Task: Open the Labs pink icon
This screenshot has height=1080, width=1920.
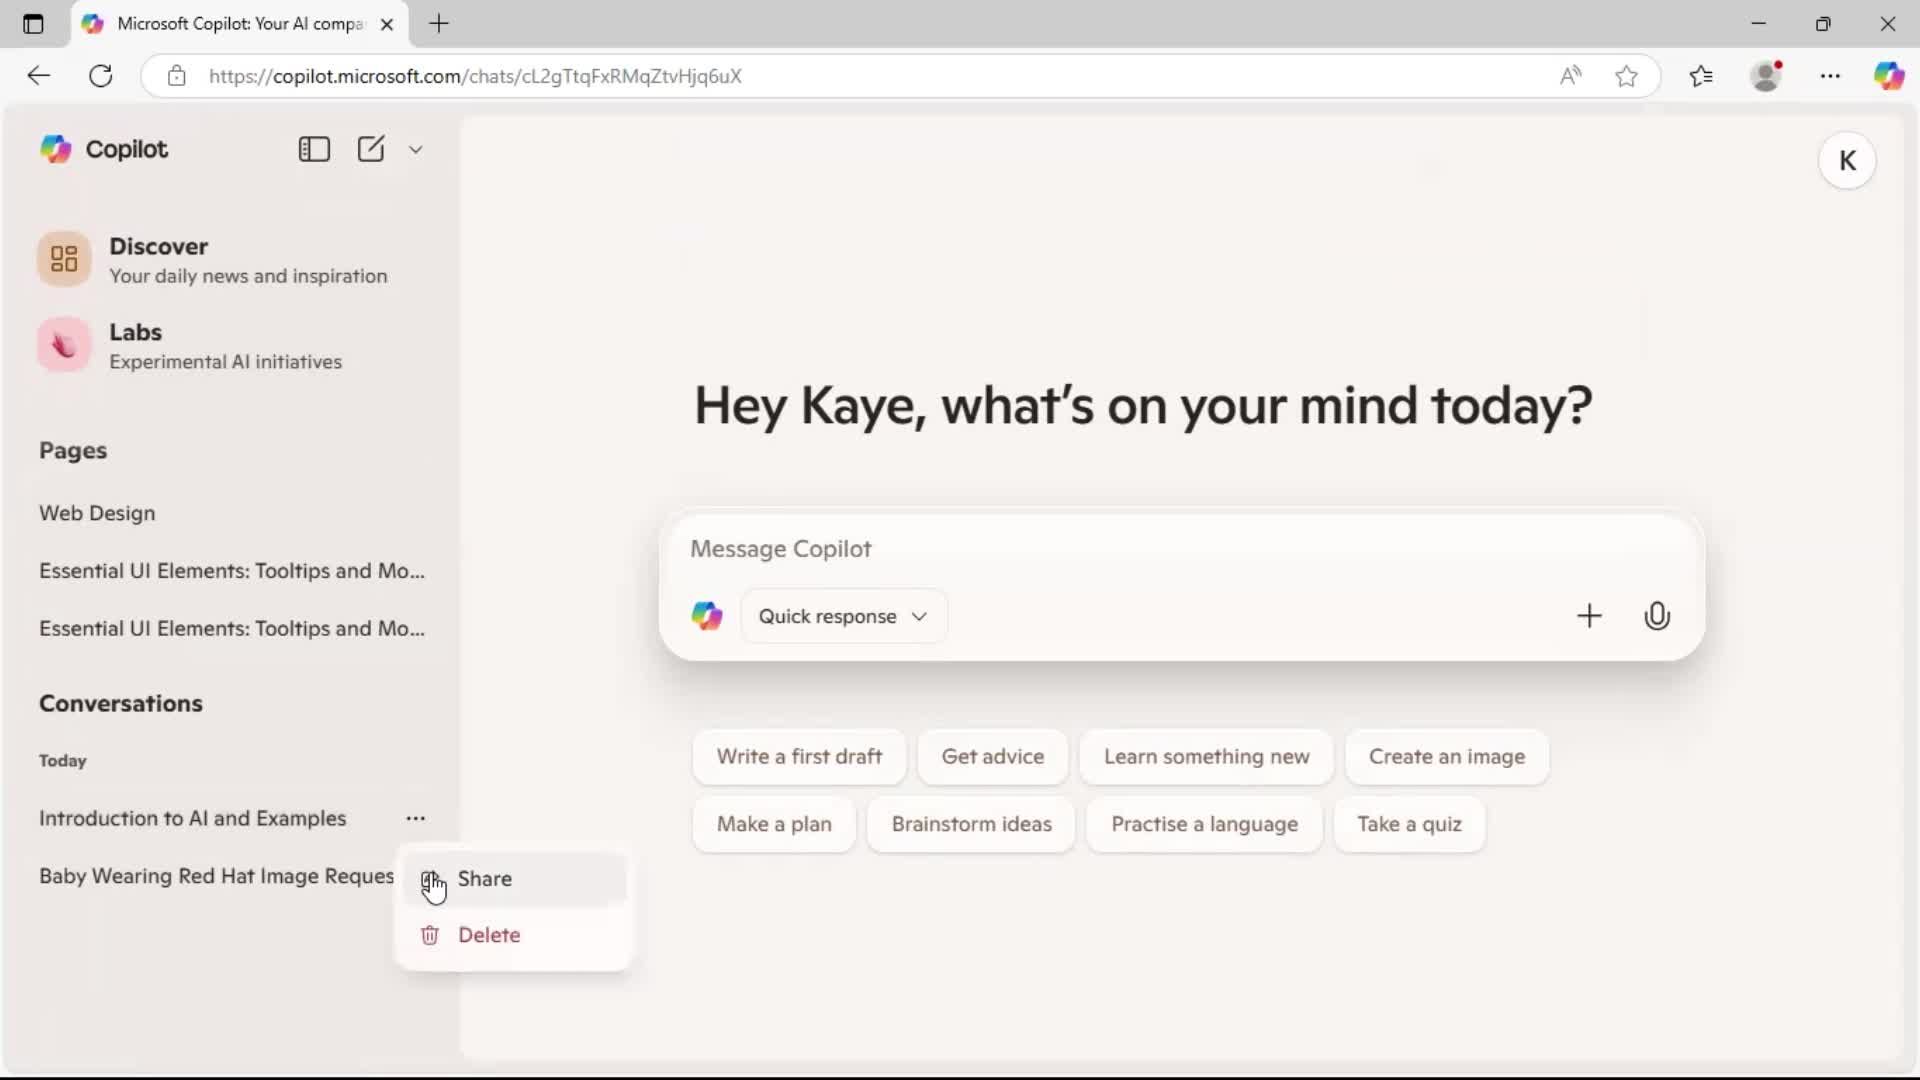Action: point(64,346)
